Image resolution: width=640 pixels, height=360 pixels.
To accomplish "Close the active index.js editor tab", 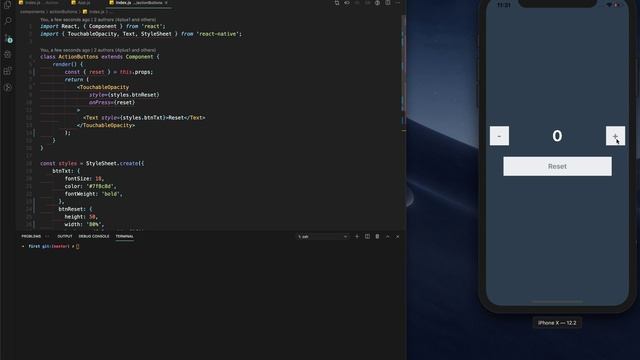I will 166,3.
